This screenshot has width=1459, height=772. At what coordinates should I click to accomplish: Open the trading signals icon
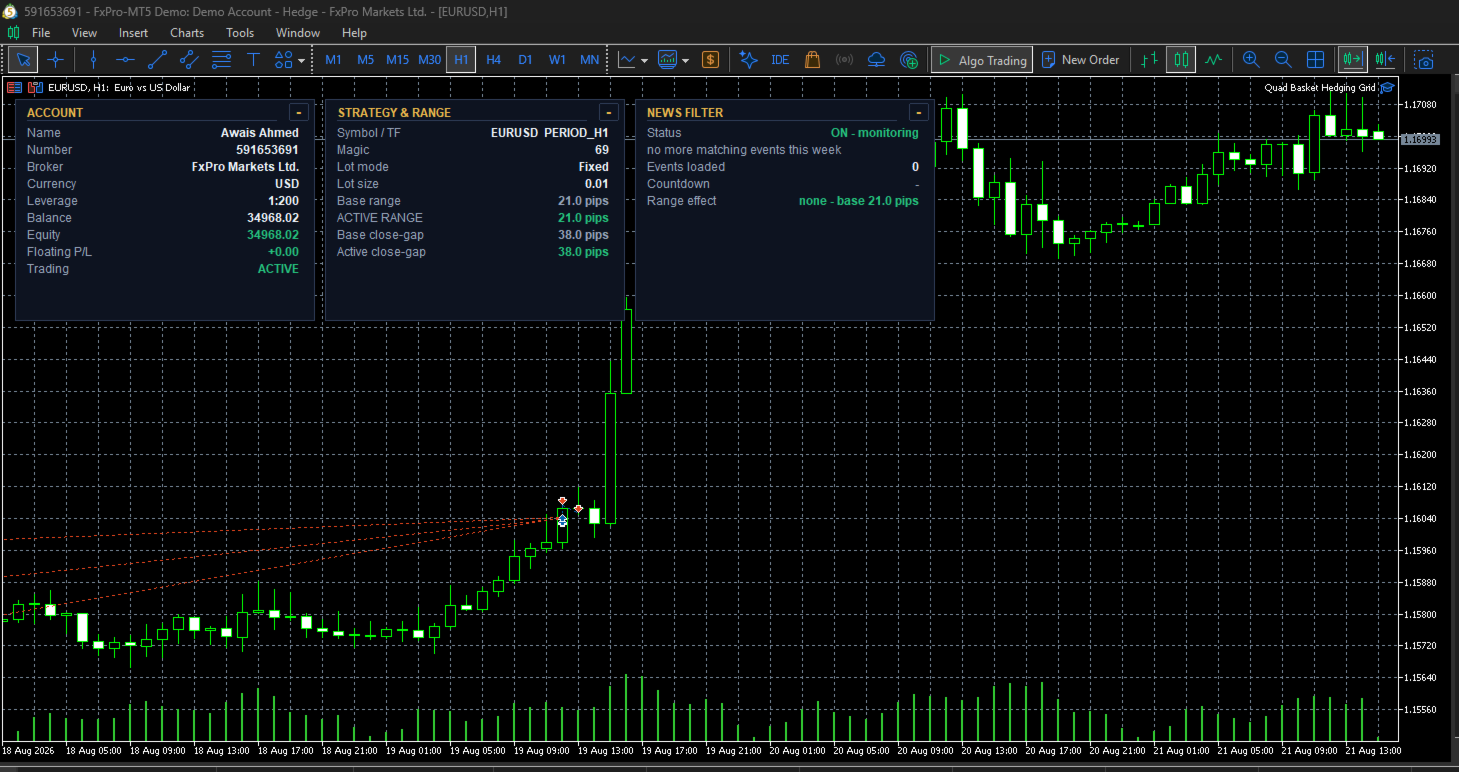tap(844, 60)
